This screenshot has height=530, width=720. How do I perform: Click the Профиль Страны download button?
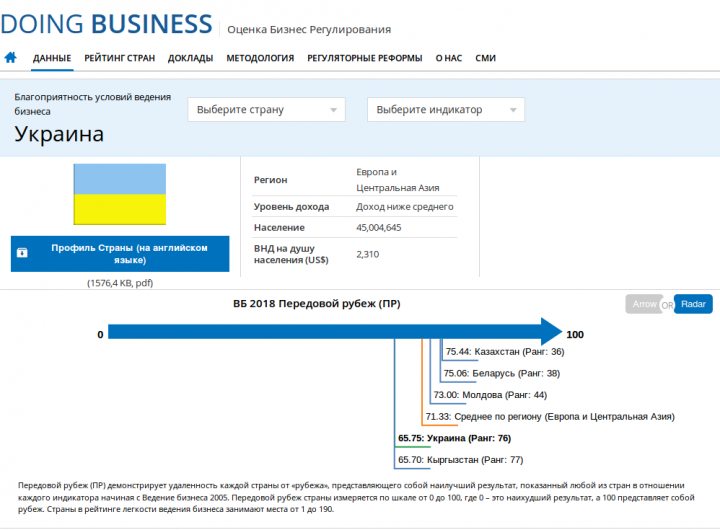click(x=120, y=254)
